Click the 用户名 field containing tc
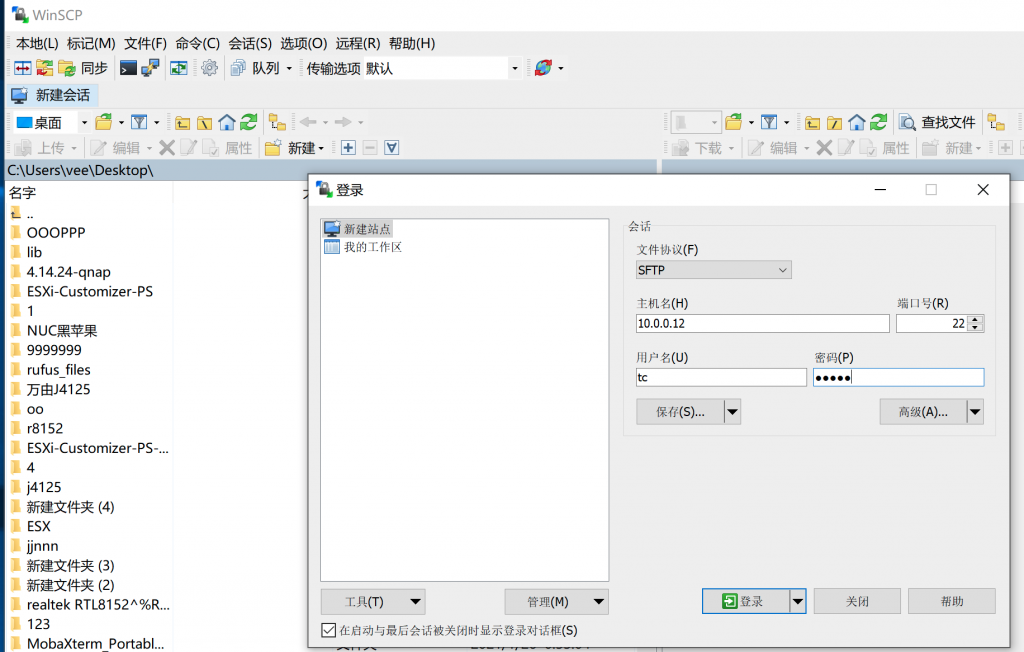1024x652 pixels. click(x=721, y=377)
